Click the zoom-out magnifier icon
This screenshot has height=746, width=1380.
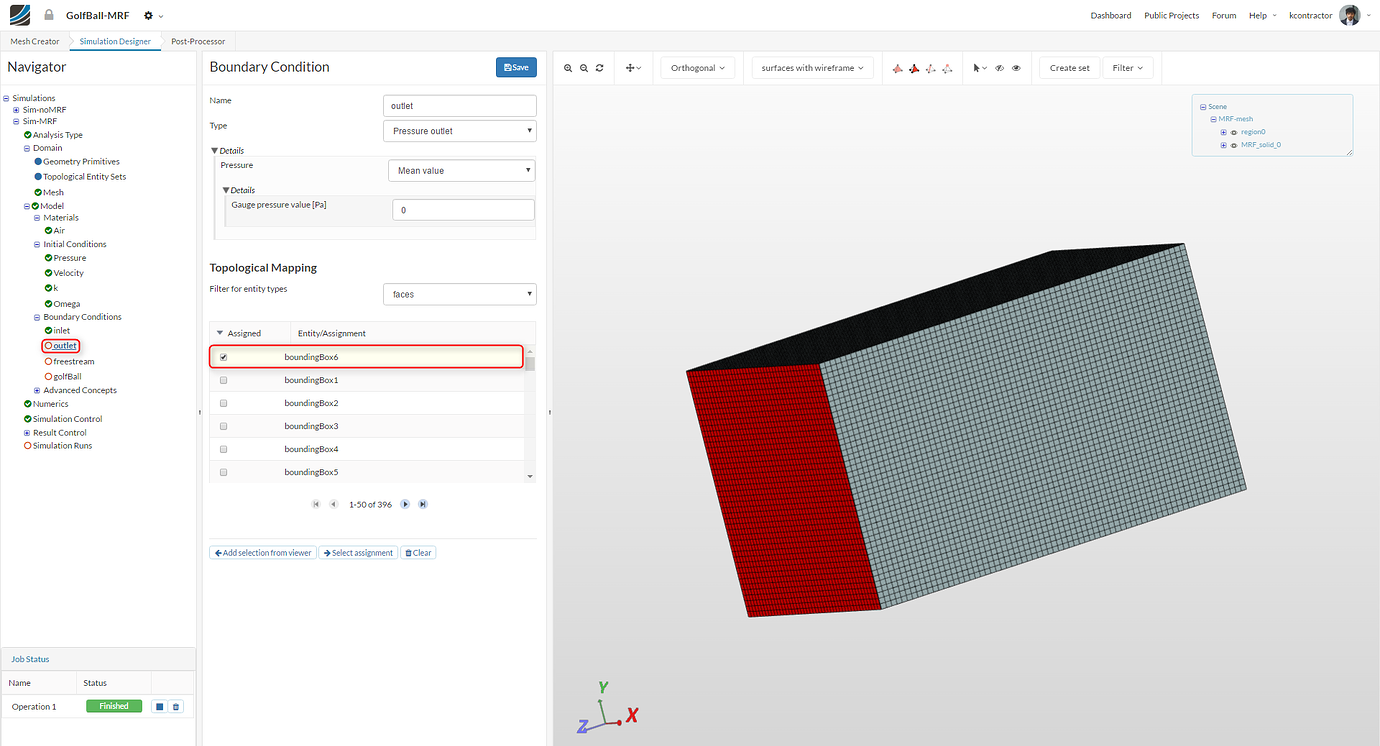pyautogui.click(x=584, y=68)
